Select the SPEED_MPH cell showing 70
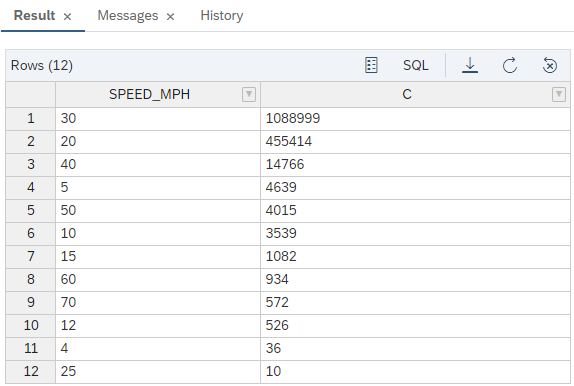 pyautogui.click(x=158, y=303)
